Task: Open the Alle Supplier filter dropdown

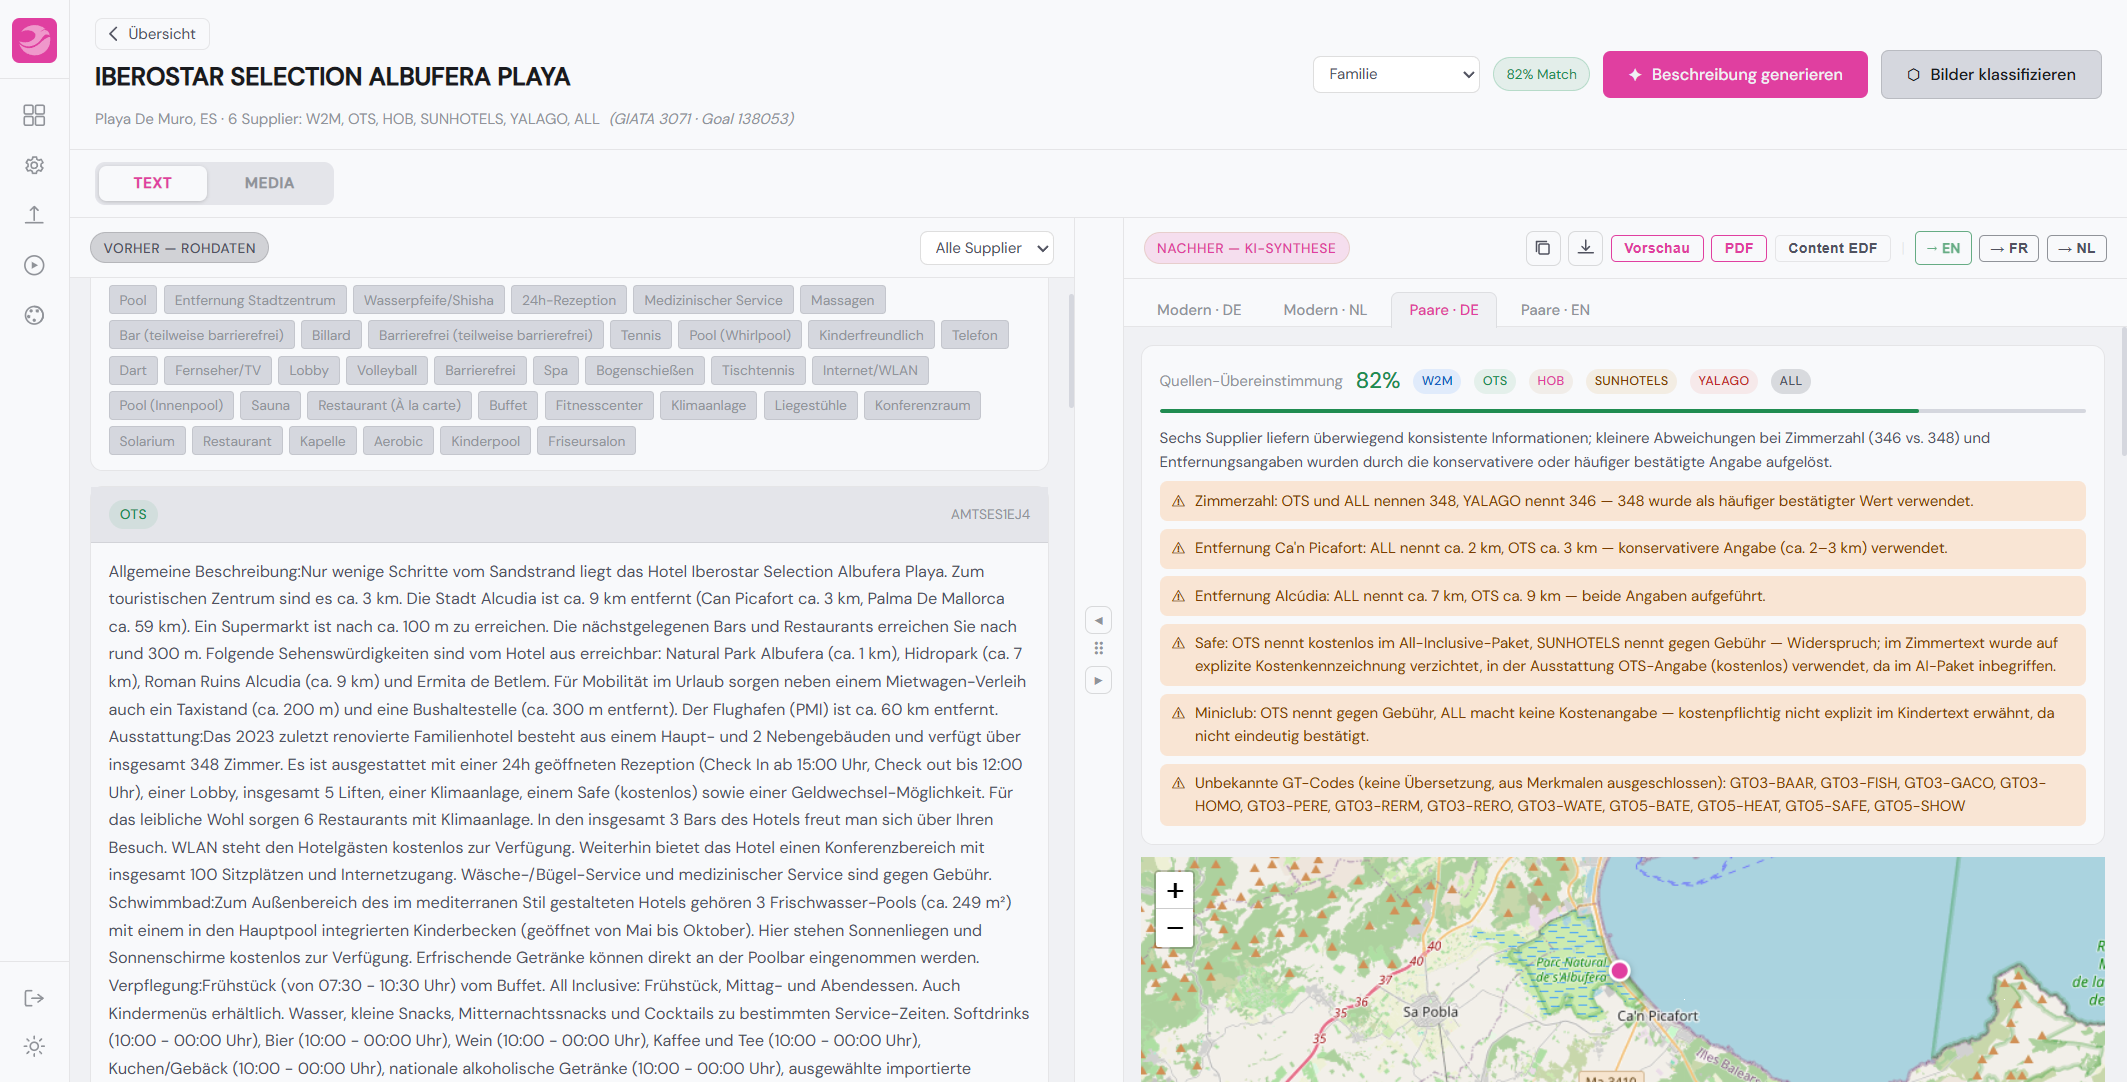Action: tap(987, 248)
